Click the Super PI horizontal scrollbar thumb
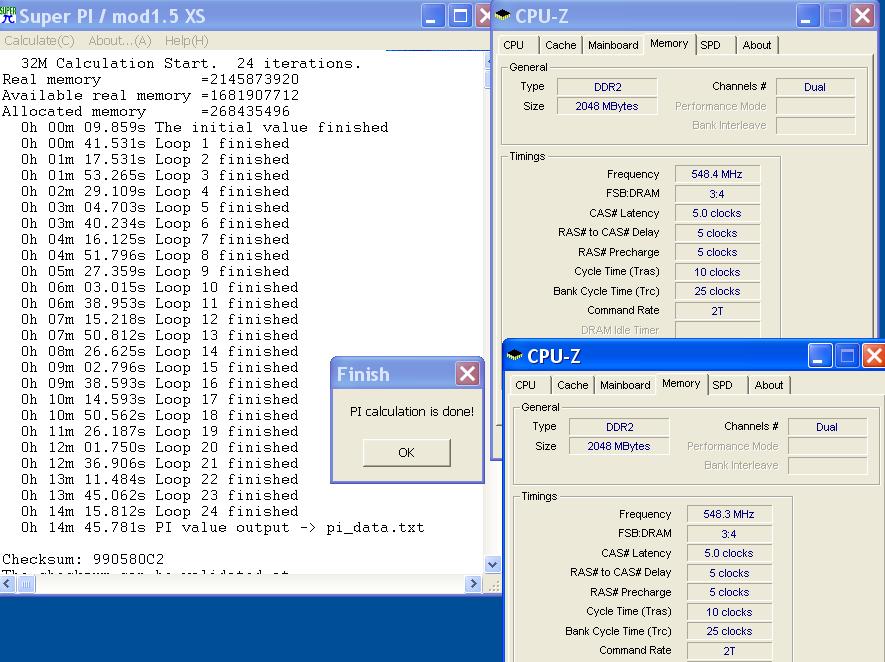 click(26, 584)
